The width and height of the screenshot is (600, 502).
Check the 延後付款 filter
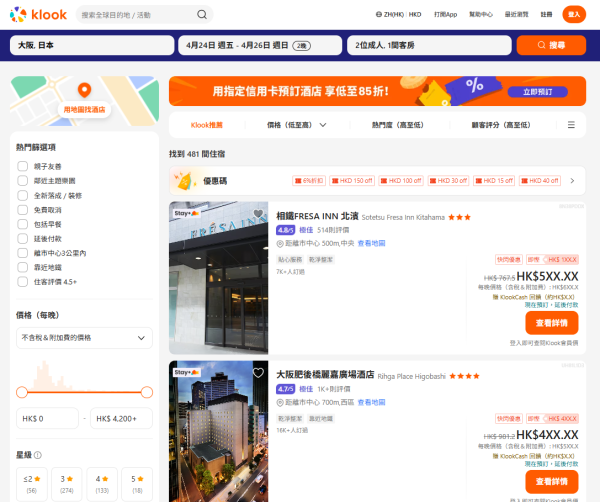(23, 238)
